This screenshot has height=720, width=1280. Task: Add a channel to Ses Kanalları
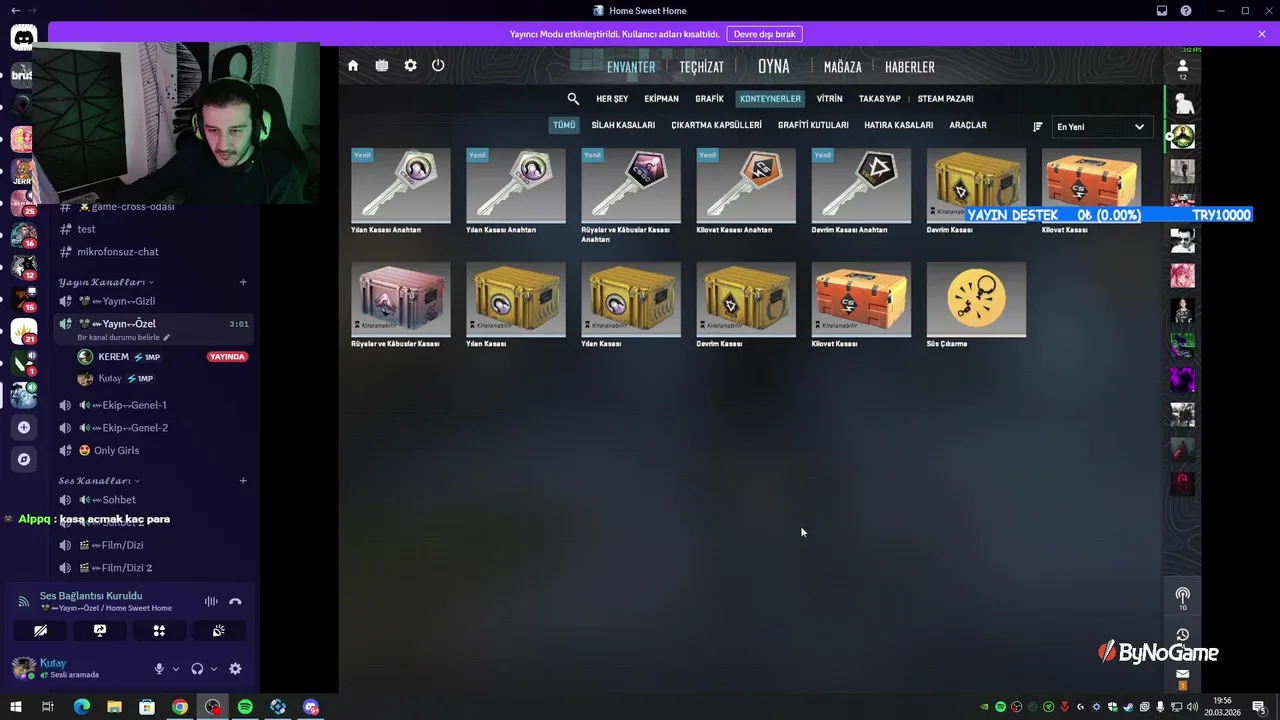pyautogui.click(x=243, y=481)
